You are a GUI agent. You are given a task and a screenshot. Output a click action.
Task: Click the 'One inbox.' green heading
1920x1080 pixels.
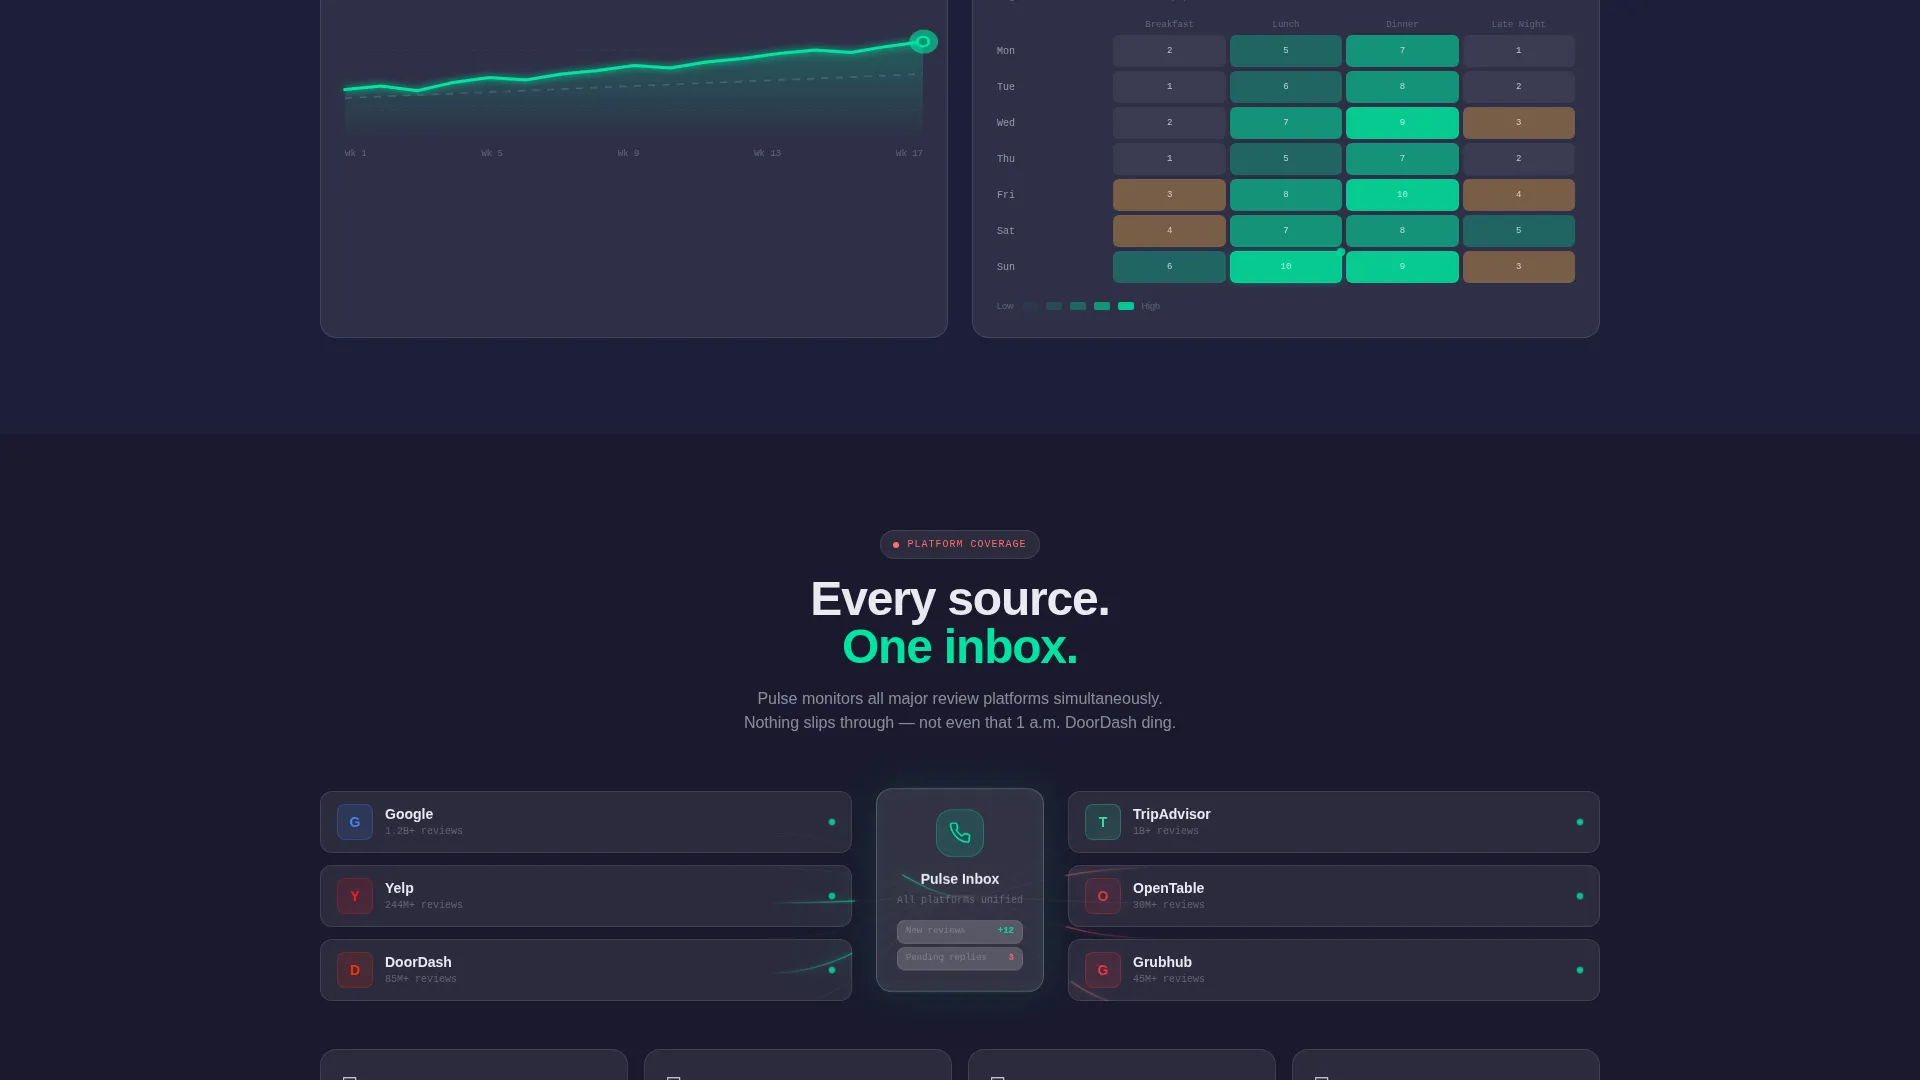959,647
